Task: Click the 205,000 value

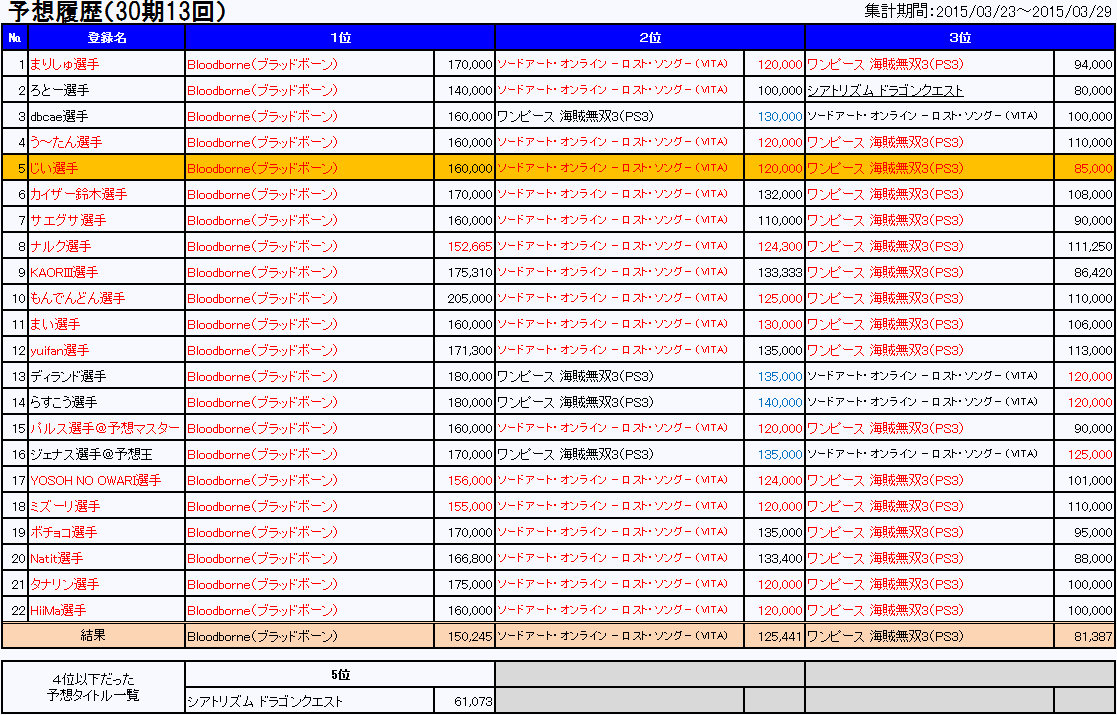Action: coord(470,298)
